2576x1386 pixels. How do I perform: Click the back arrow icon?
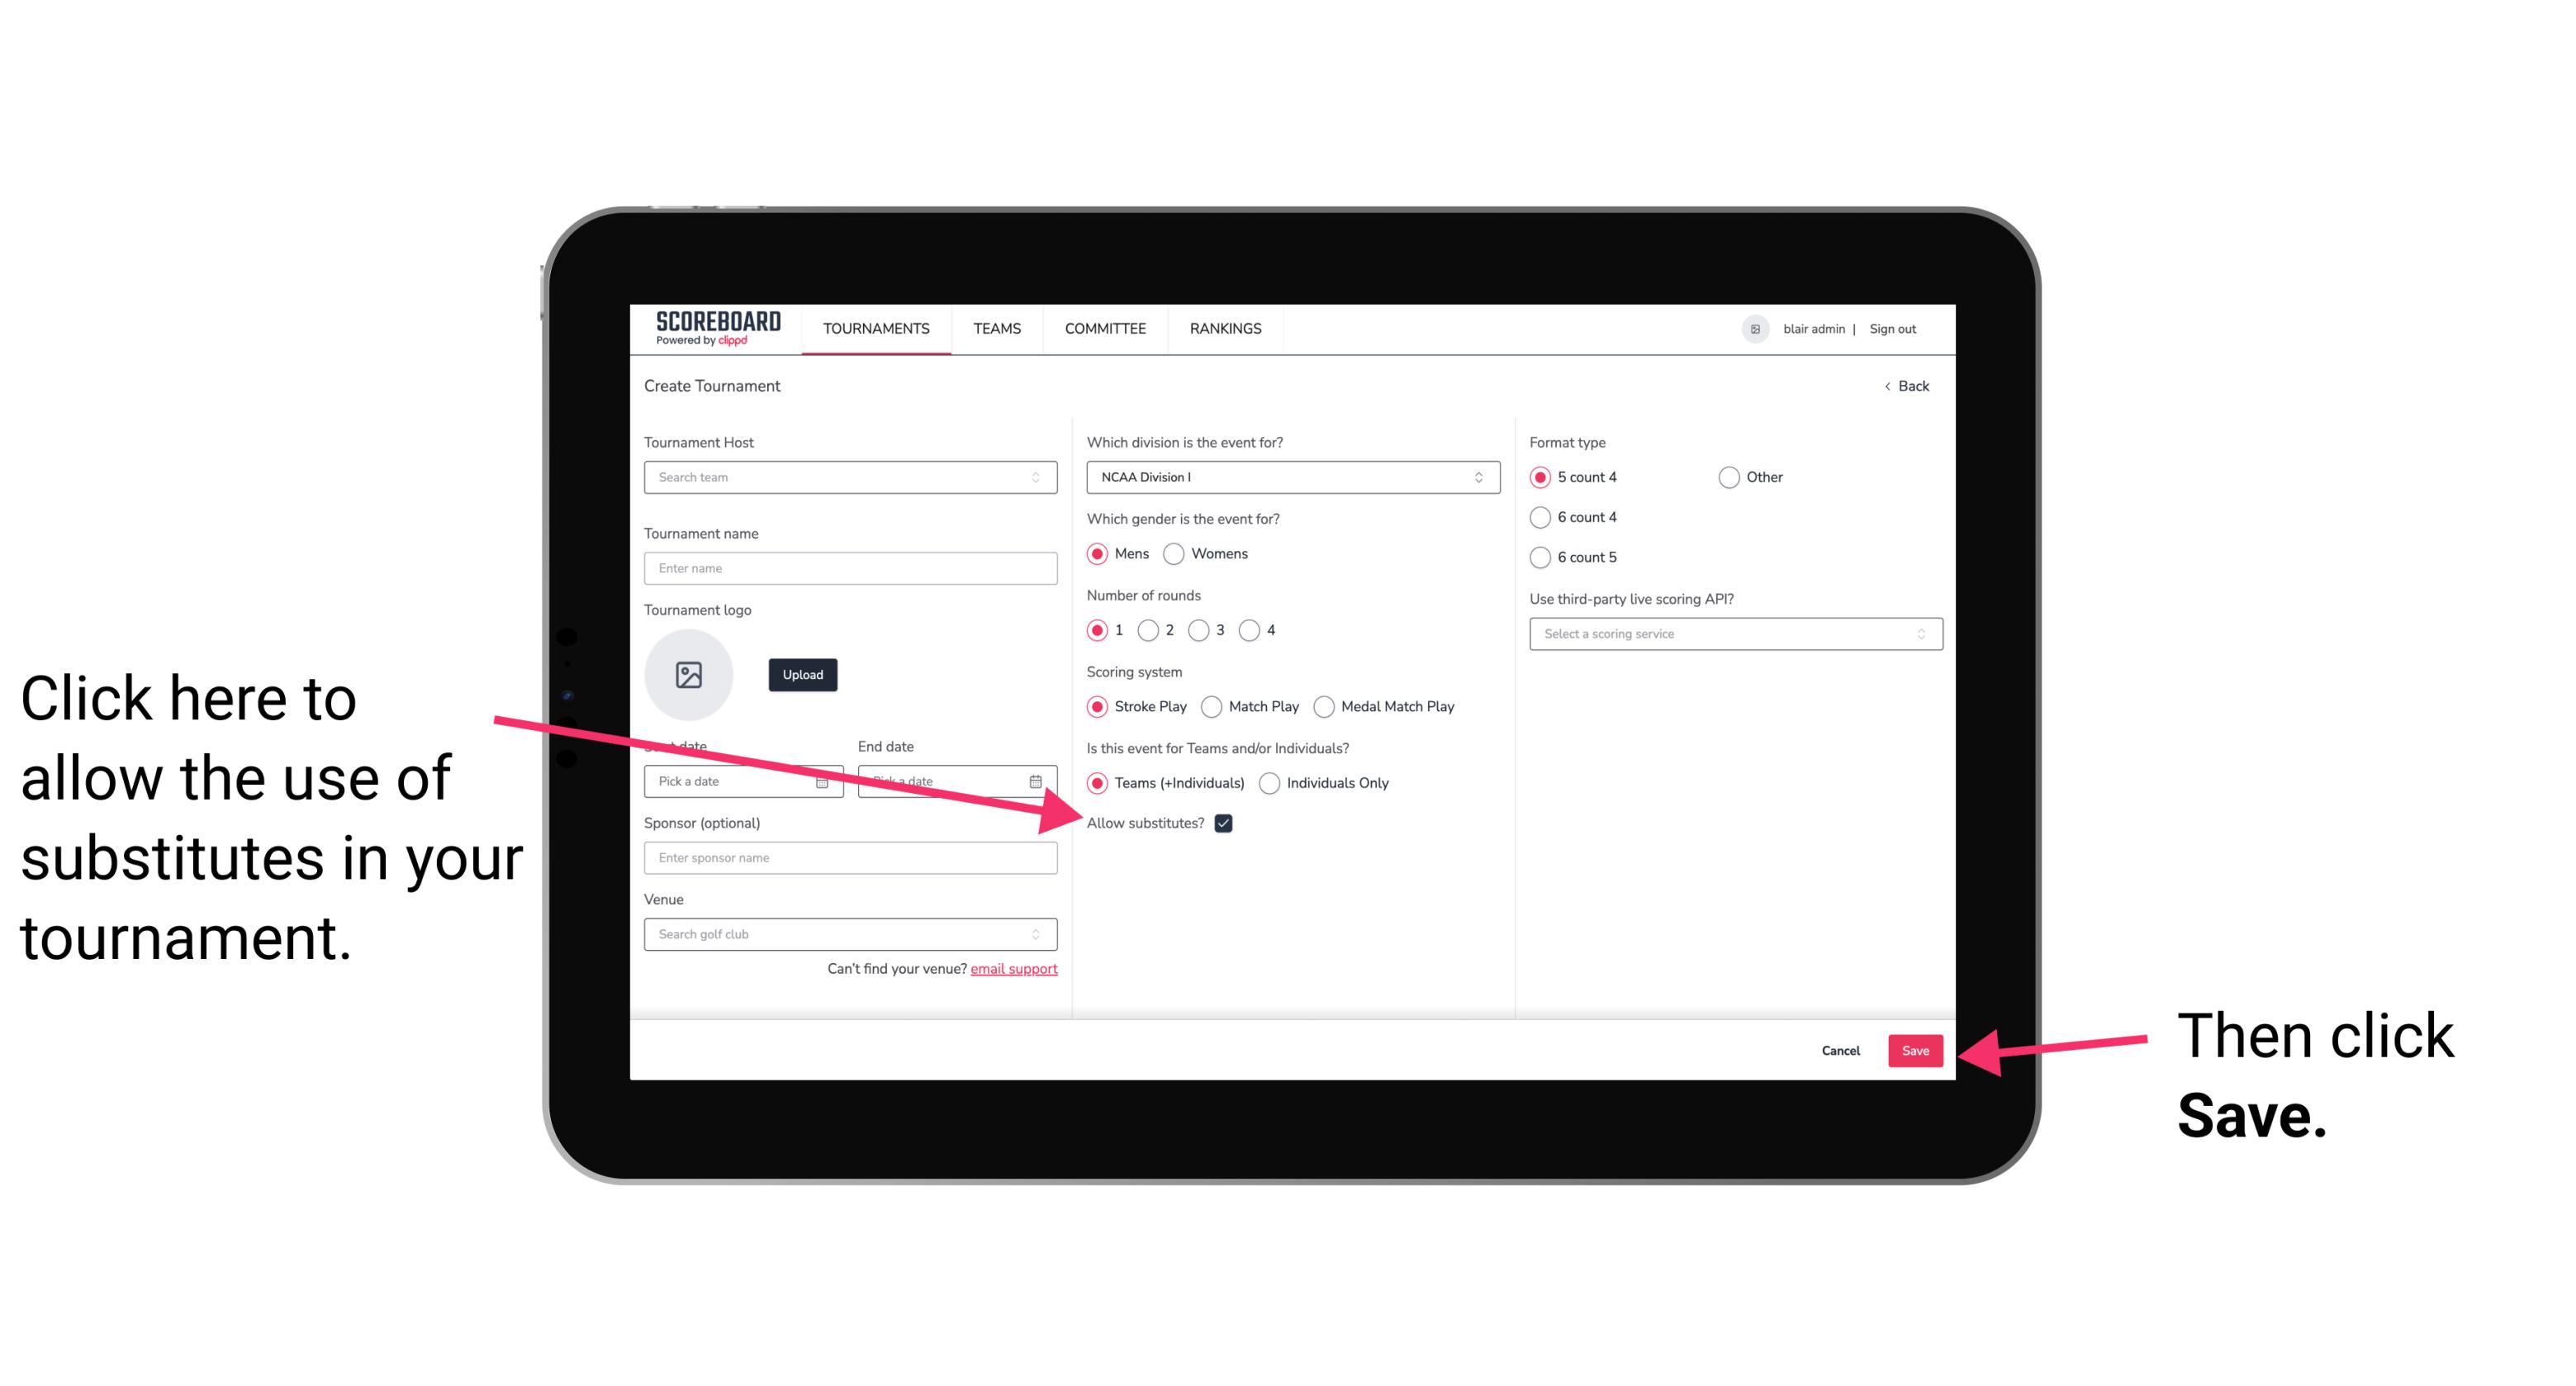1889,386
